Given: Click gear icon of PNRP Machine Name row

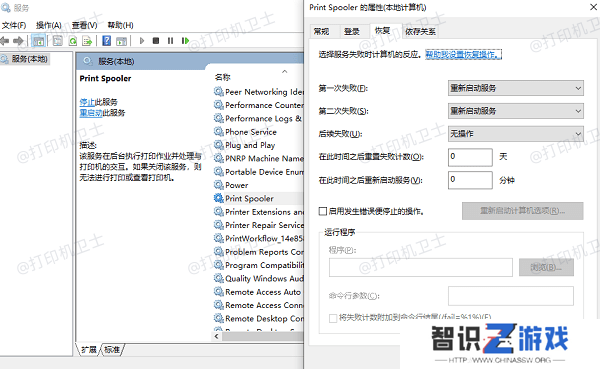Looking at the screenshot, I should (218, 158).
